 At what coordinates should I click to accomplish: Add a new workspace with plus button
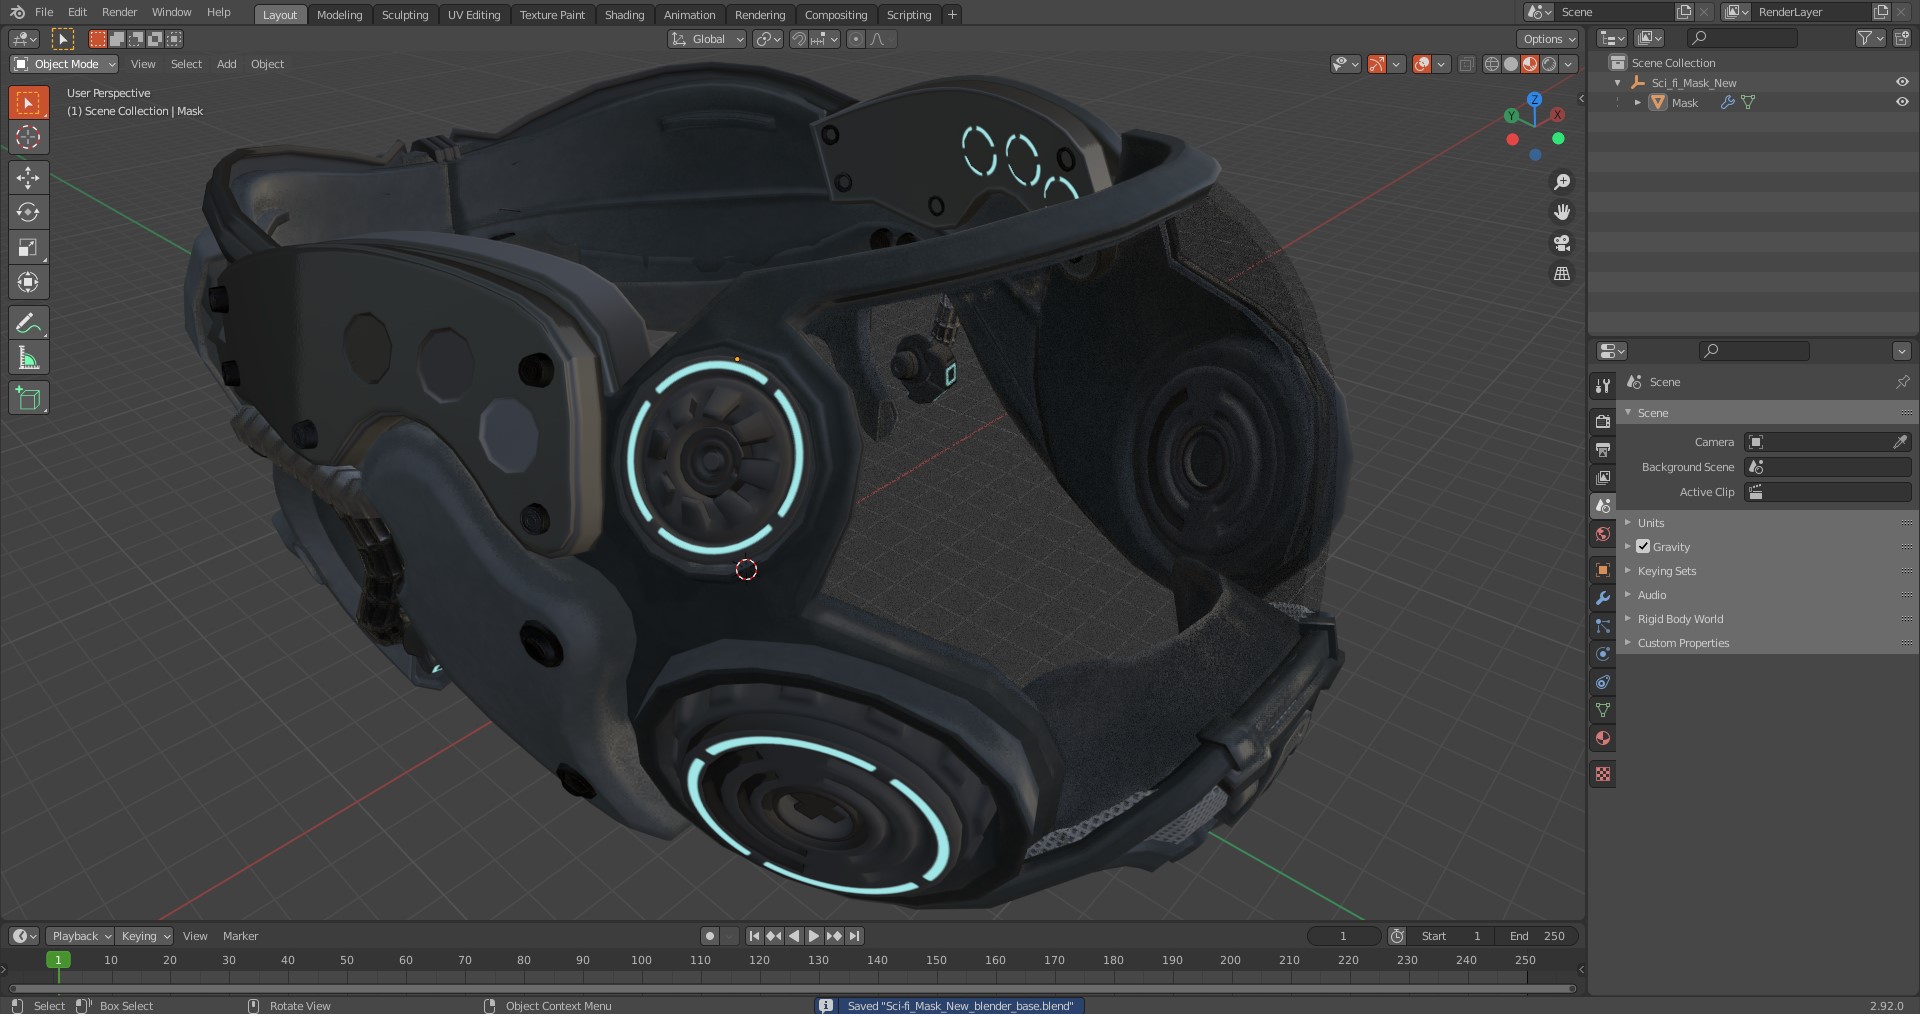click(x=952, y=14)
